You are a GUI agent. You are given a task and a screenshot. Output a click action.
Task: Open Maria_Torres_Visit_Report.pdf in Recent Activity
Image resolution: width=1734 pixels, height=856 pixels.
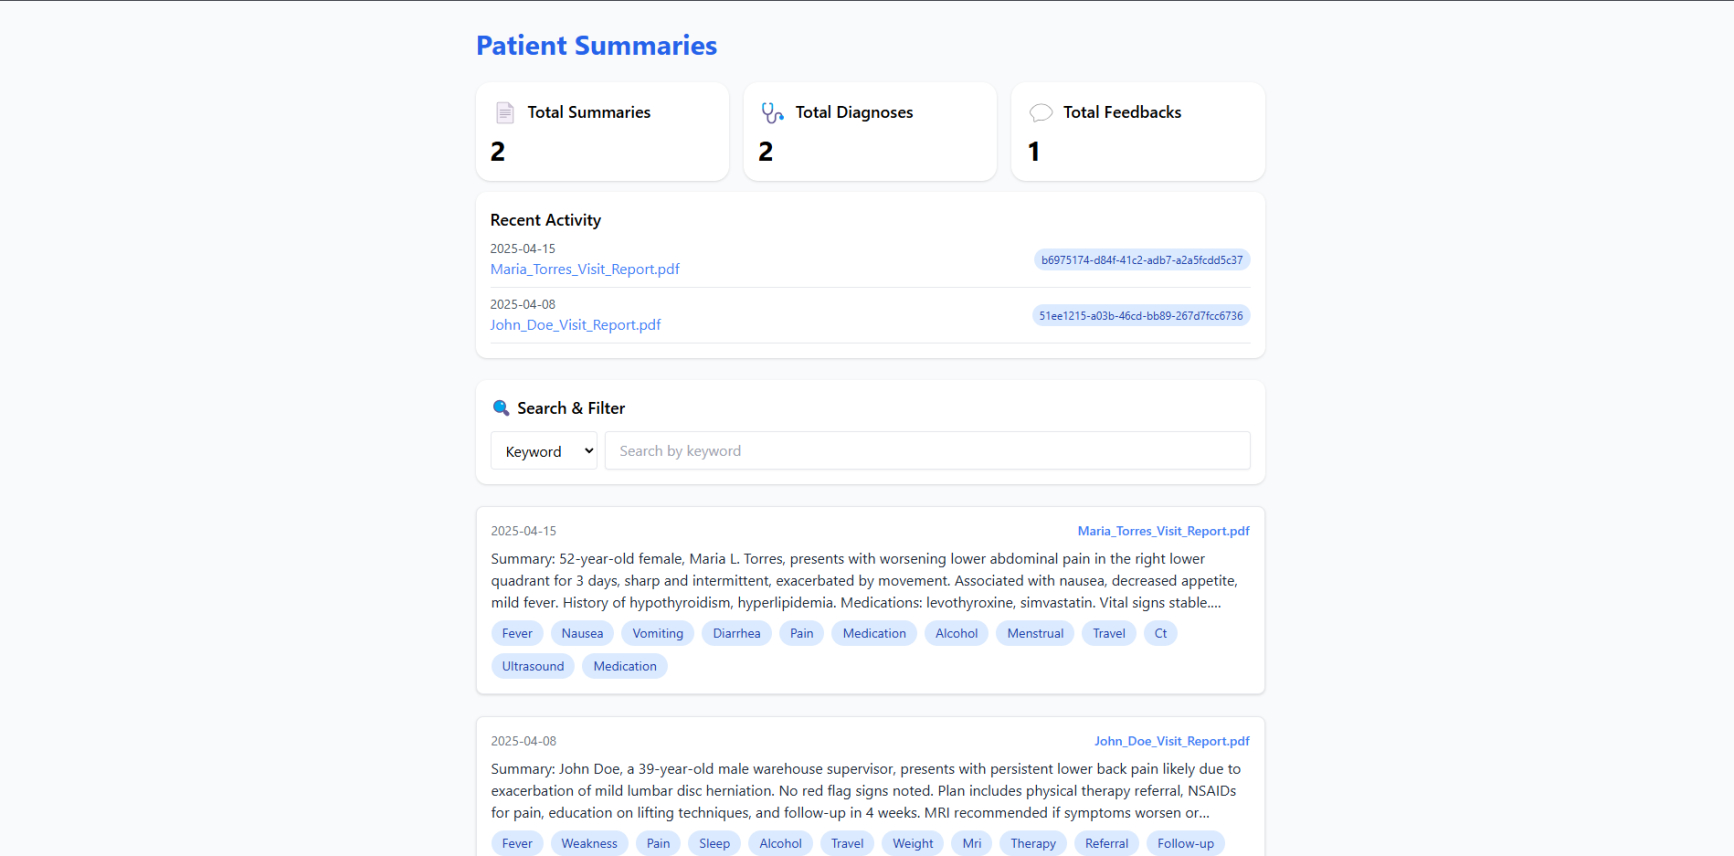585,269
